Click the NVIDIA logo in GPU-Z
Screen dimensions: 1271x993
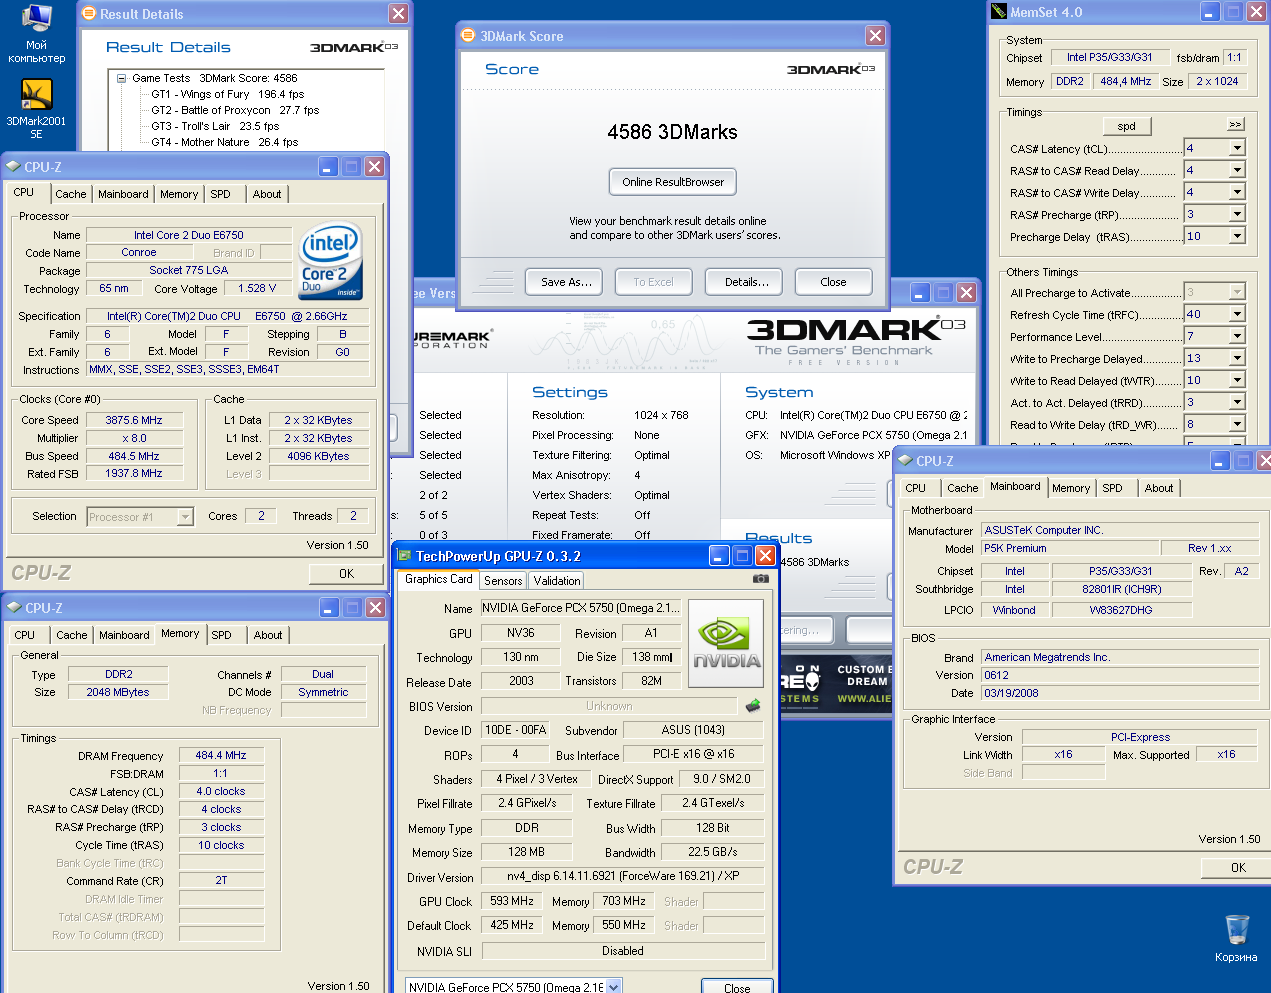click(727, 643)
